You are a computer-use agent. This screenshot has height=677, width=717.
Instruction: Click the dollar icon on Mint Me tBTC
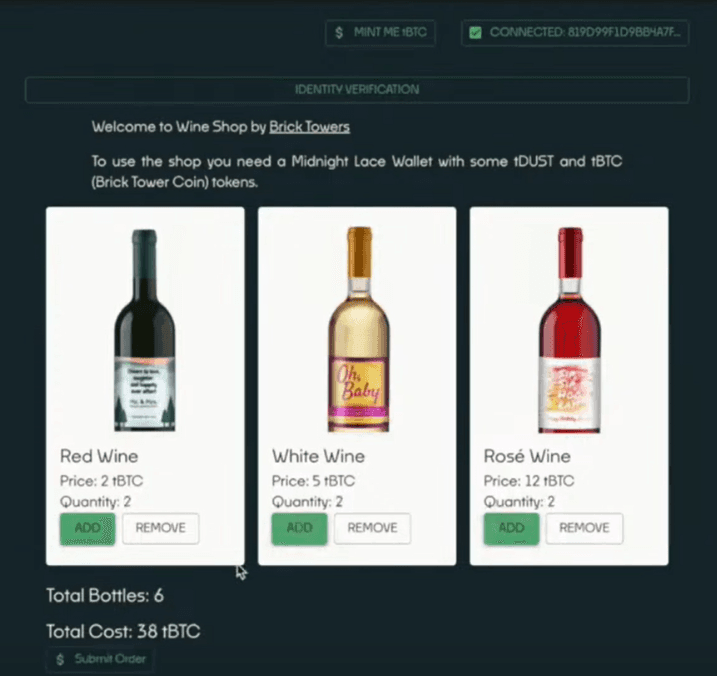(x=340, y=33)
